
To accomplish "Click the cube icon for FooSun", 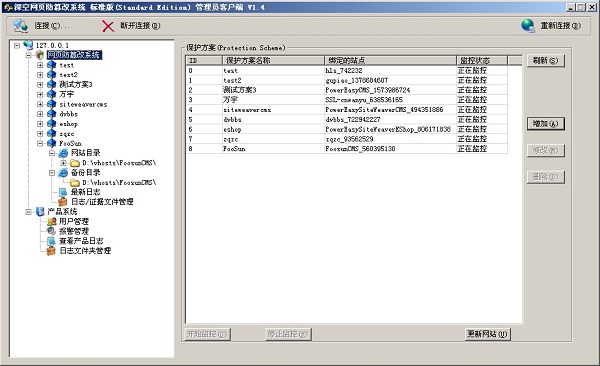I will (x=51, y=143).
